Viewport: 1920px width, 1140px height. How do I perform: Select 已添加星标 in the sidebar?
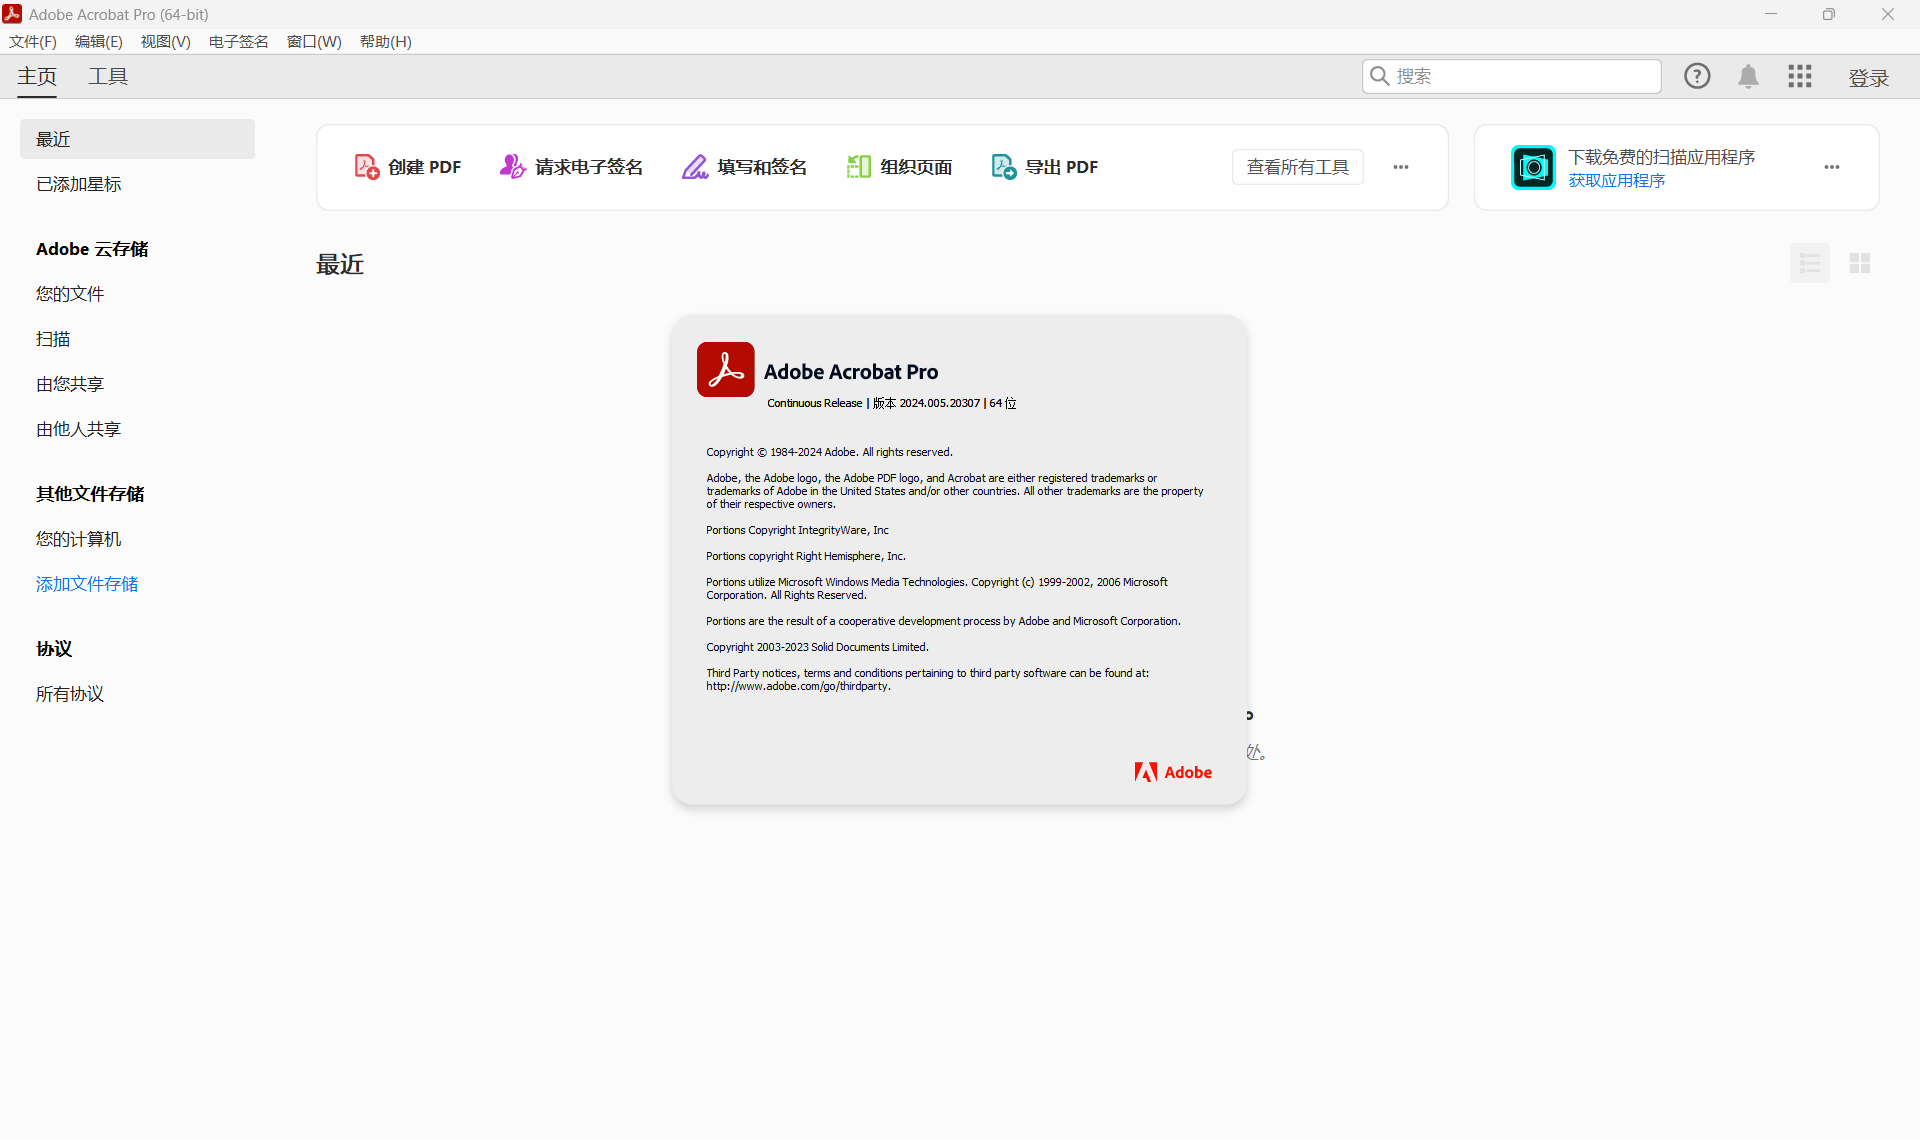click(x=79, y=184)
